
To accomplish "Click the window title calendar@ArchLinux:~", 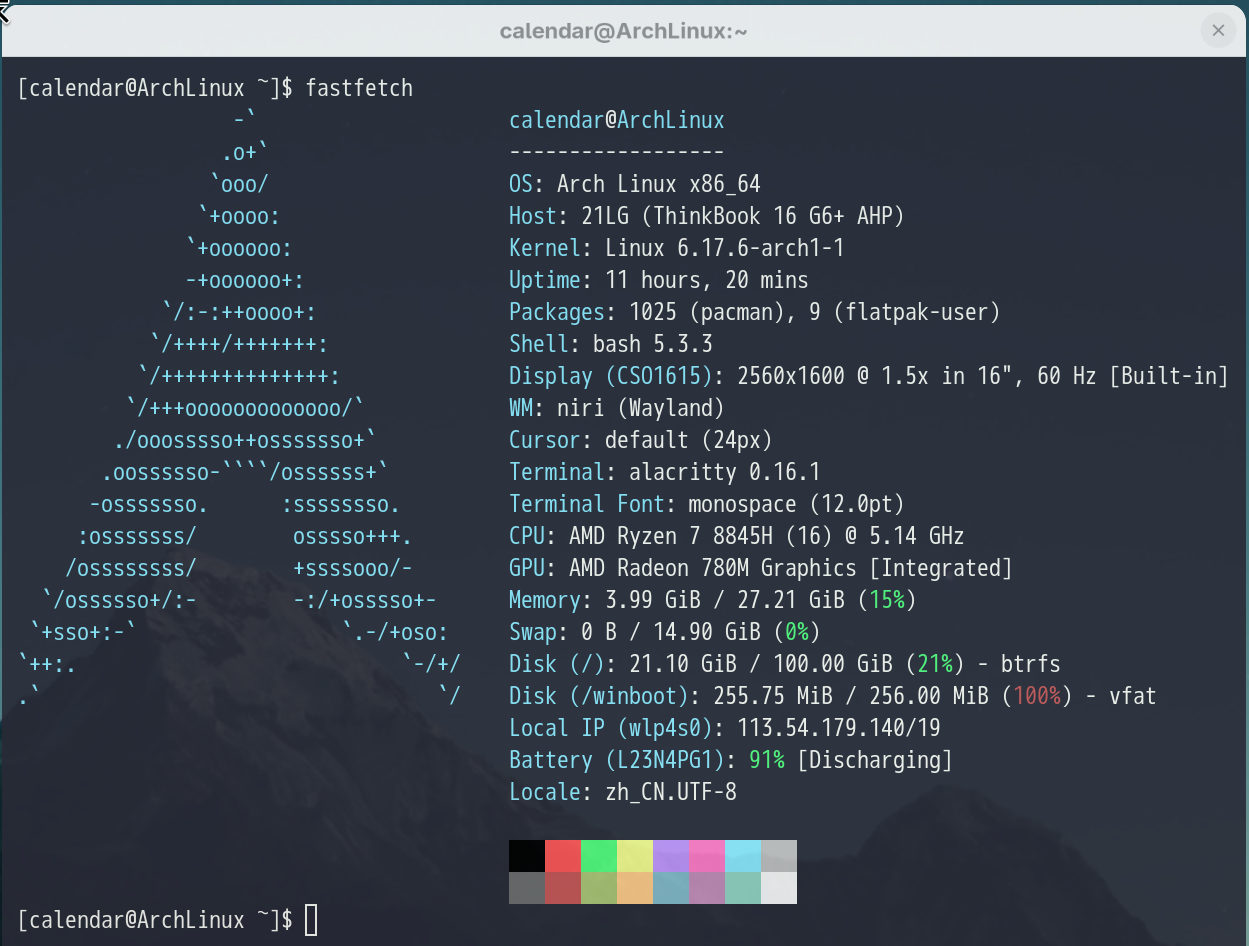I will pos(624,31).
